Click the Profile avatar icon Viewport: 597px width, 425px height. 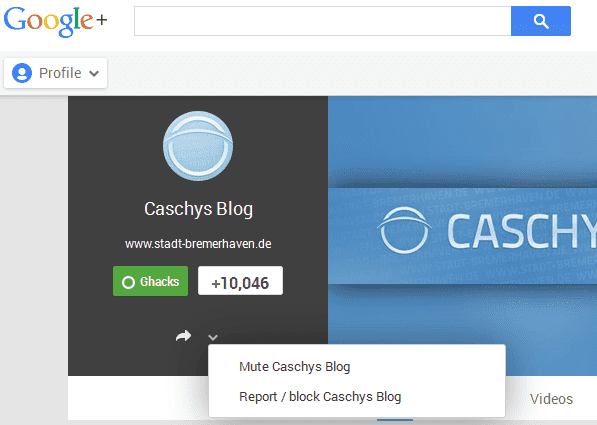(22, 73)
